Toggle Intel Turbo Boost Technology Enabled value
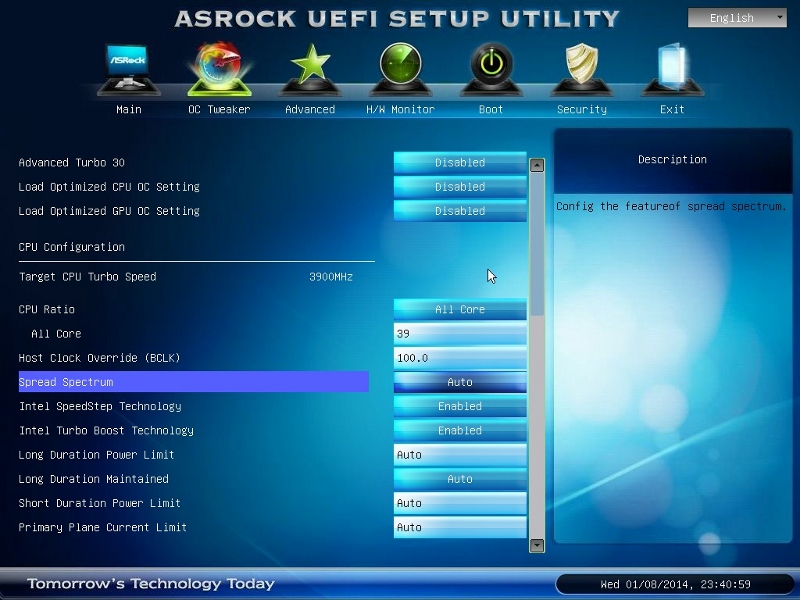800x600 pixels. [460, 430]
